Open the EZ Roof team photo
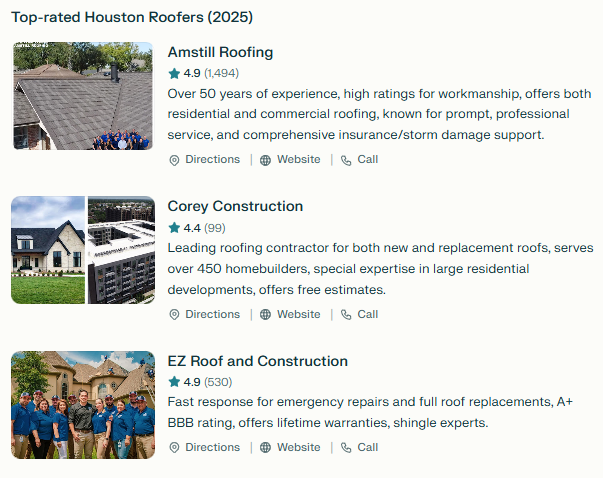This screenshot has height=478, width=603. [83, 405]
